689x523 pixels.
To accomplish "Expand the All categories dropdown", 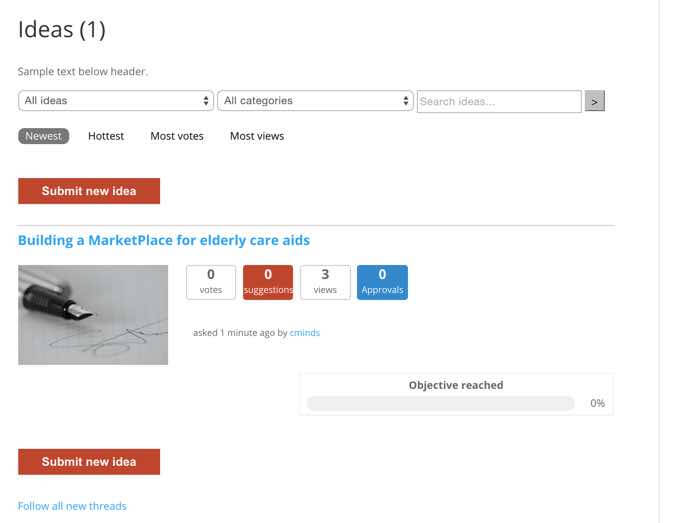I will pos(315,101).
